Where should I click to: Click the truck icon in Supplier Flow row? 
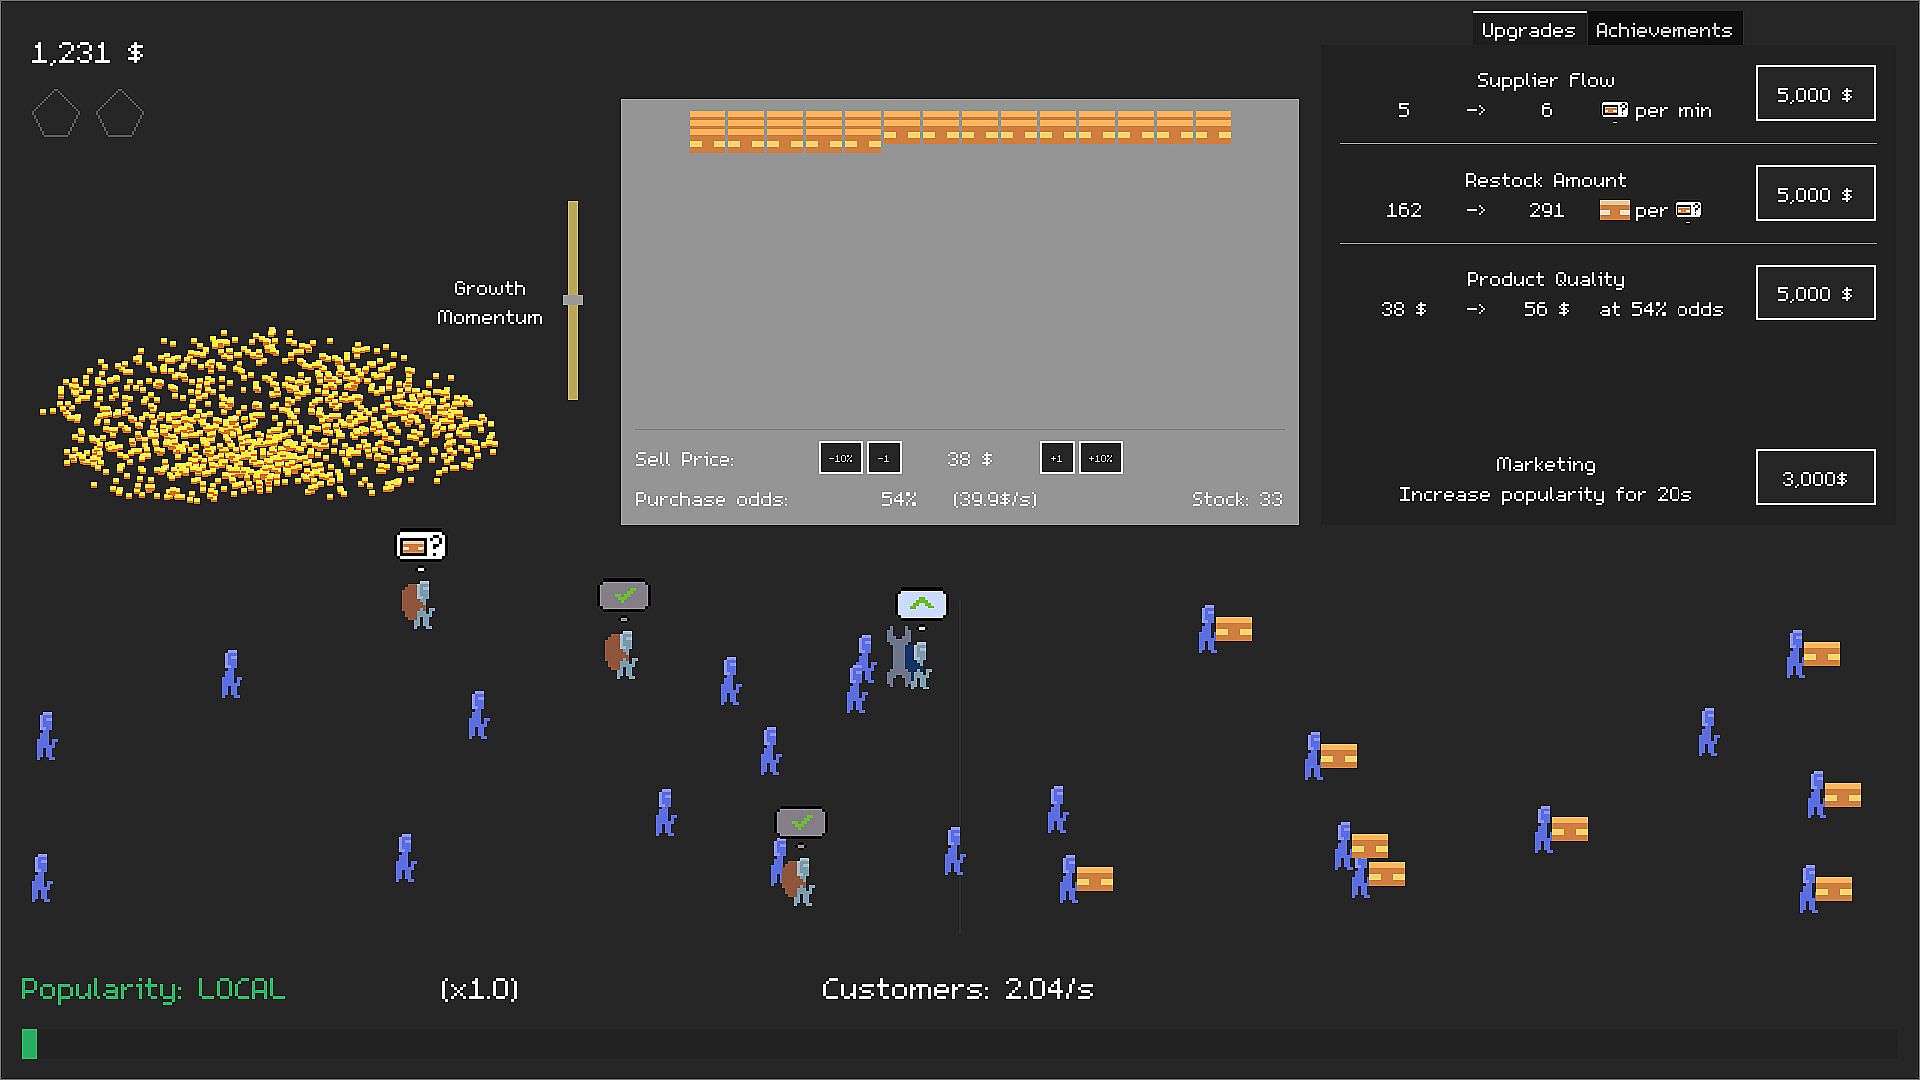(1614, 110)
